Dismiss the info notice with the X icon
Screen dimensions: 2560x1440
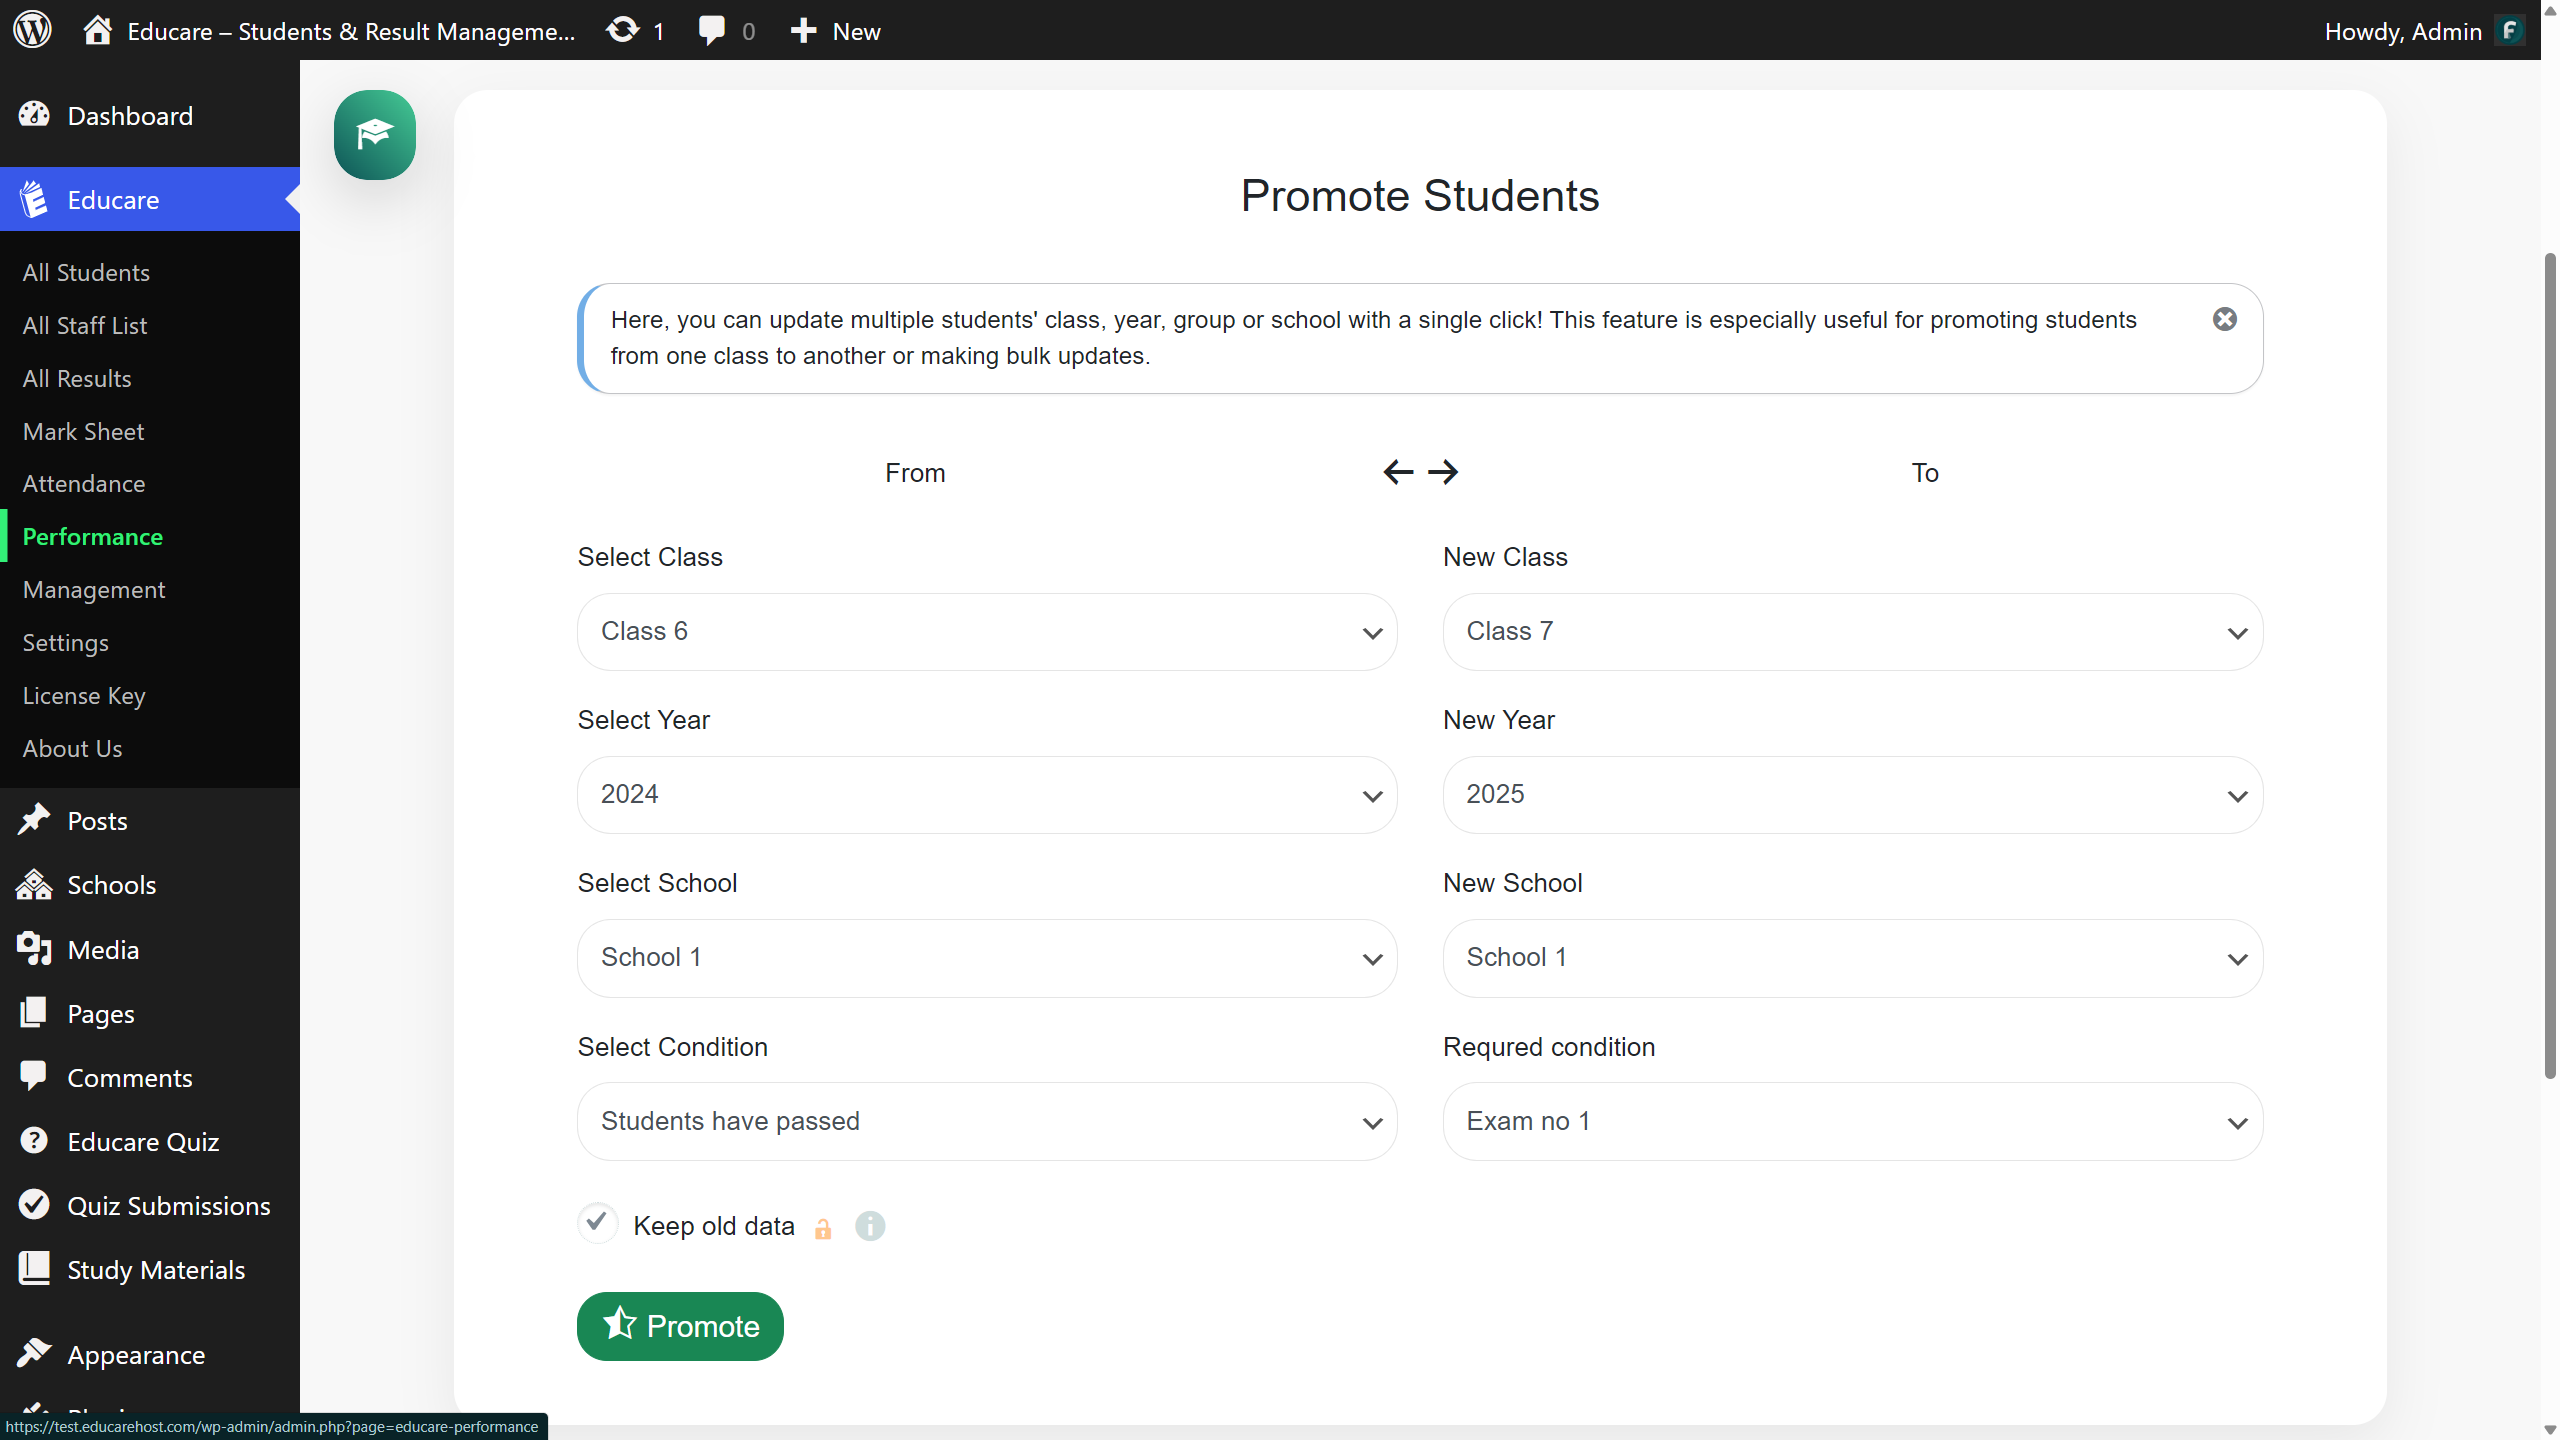[x=2224, y=319]
